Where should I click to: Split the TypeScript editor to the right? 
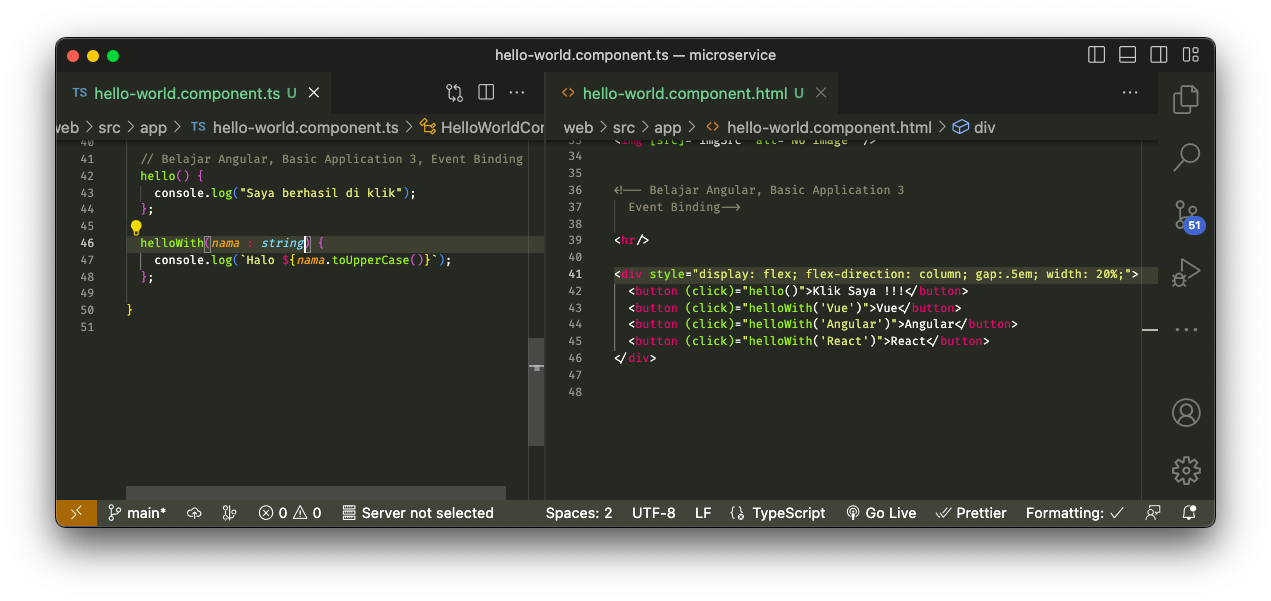point(486,93)
